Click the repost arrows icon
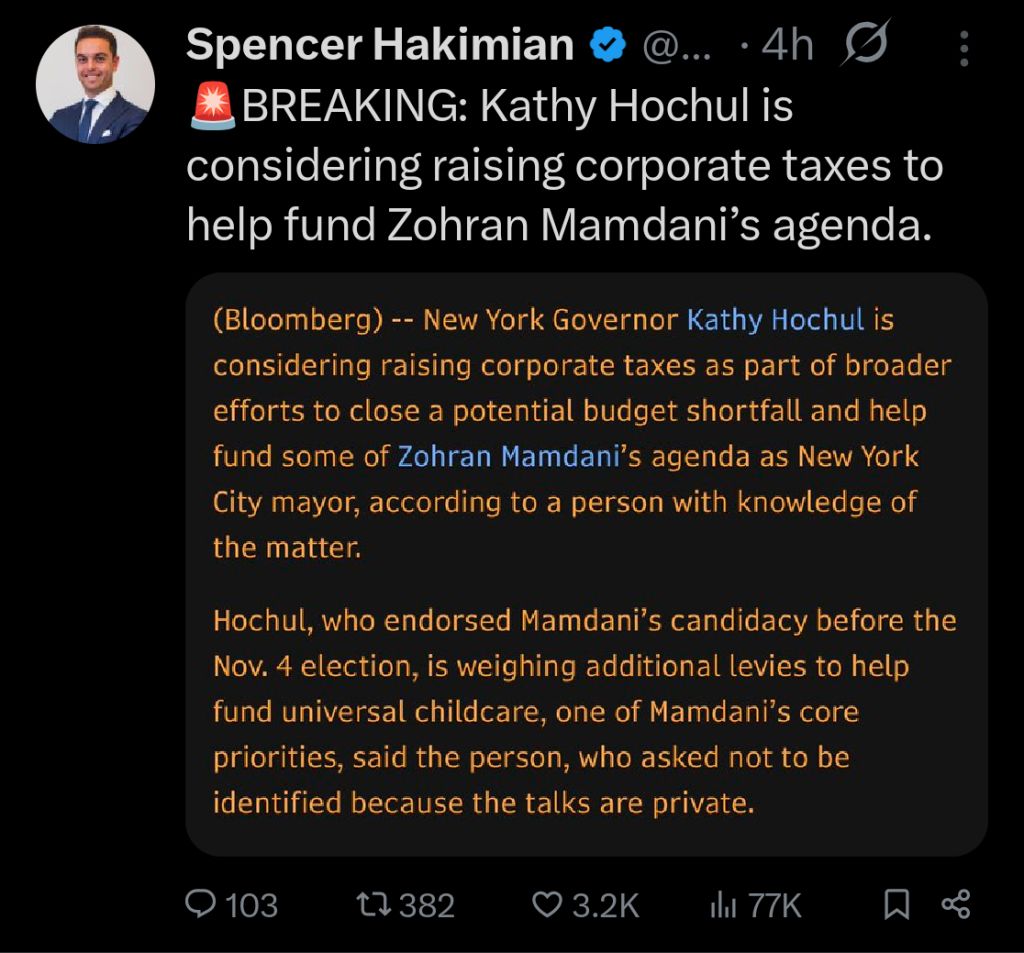This screenshot has width=1024, height=953. point(378,904)
